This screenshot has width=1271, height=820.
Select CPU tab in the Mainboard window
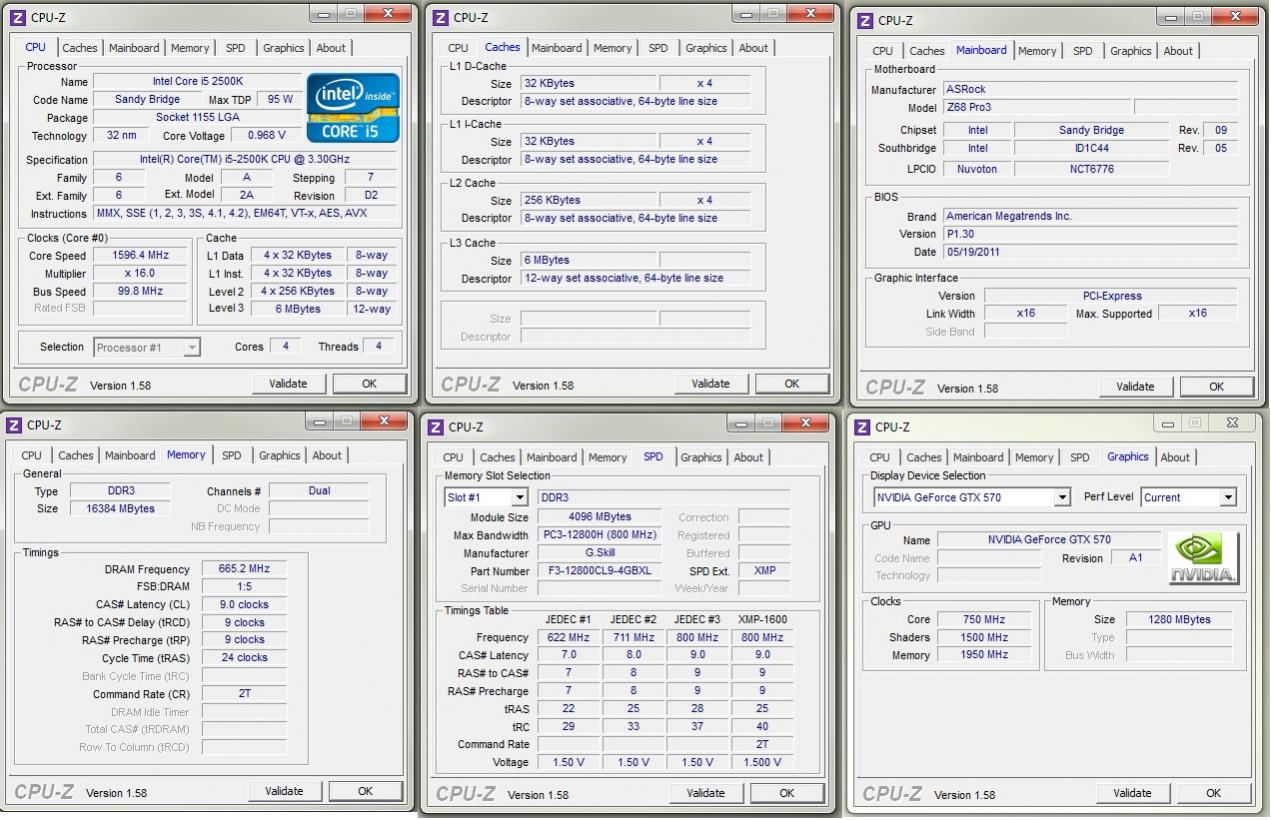coord(882,51)
